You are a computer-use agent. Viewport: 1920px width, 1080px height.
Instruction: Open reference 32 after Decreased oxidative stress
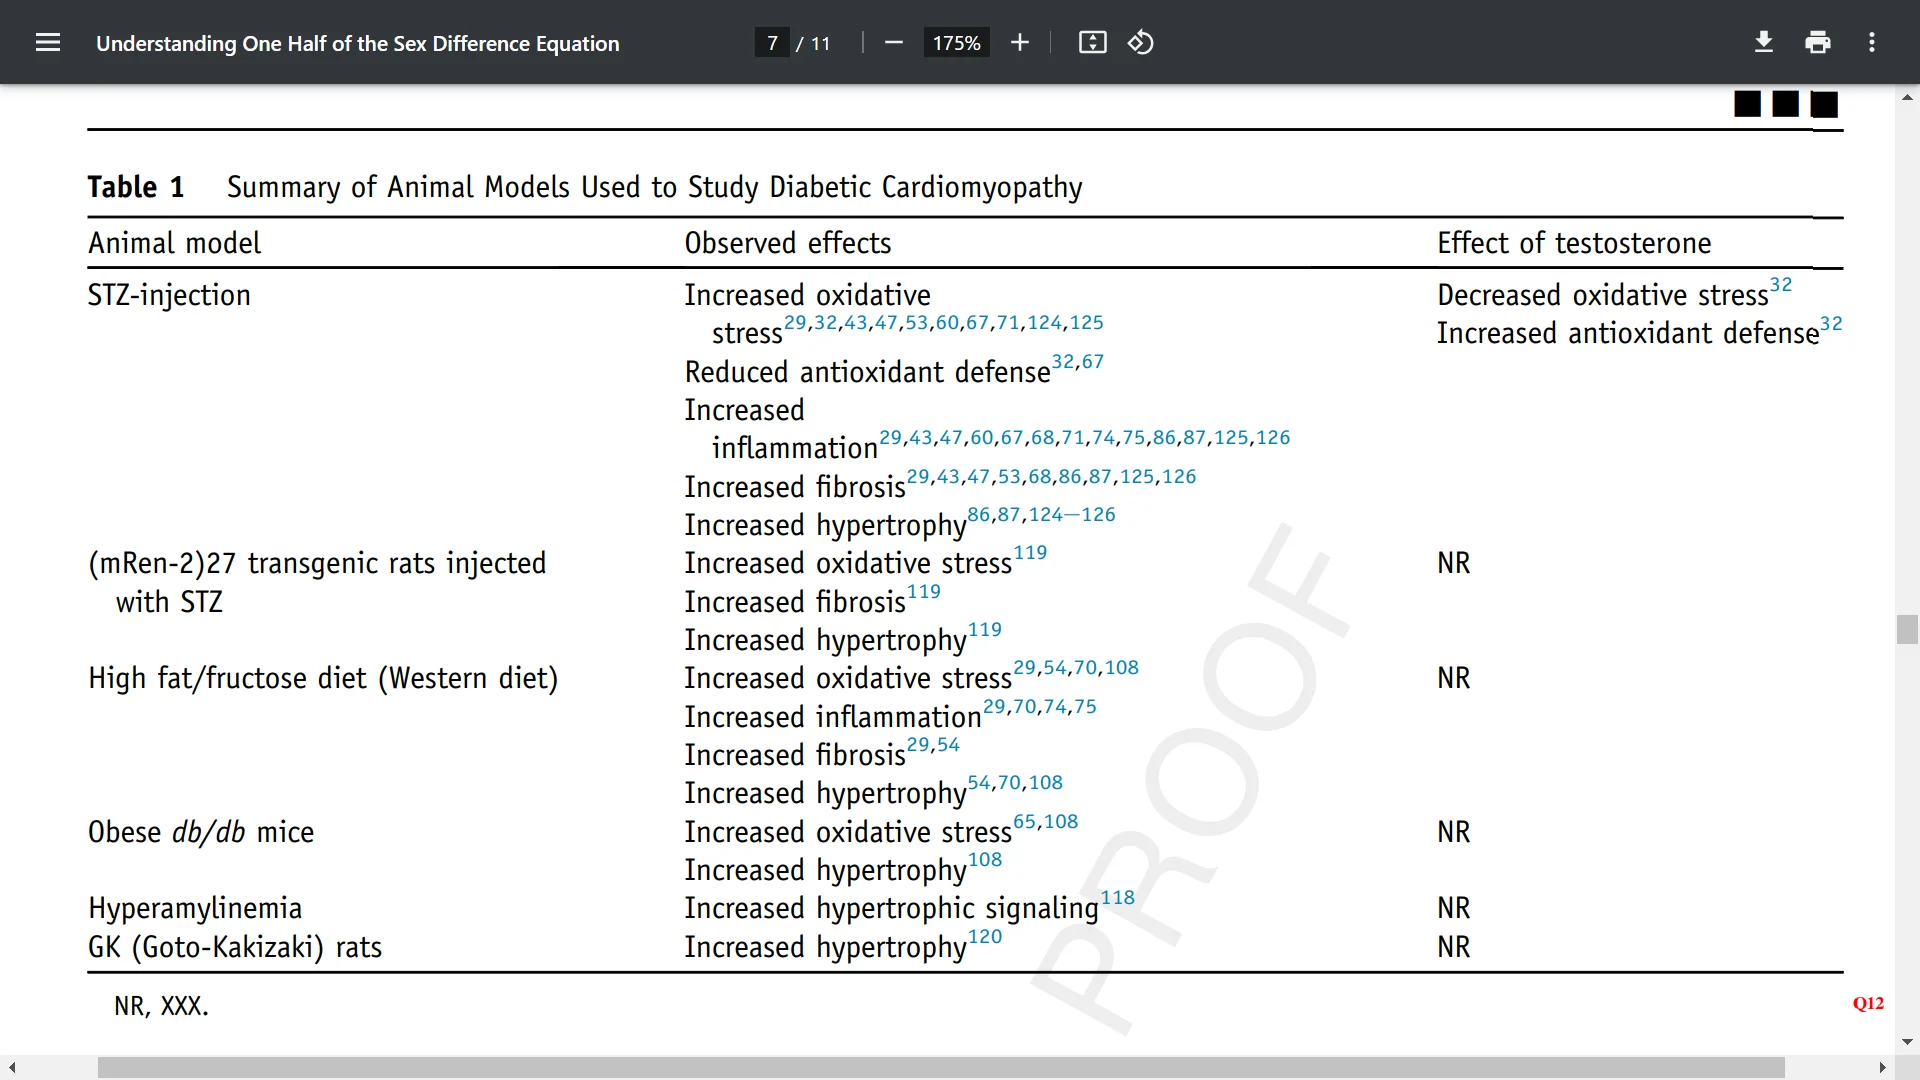(x=1781, y=285)
